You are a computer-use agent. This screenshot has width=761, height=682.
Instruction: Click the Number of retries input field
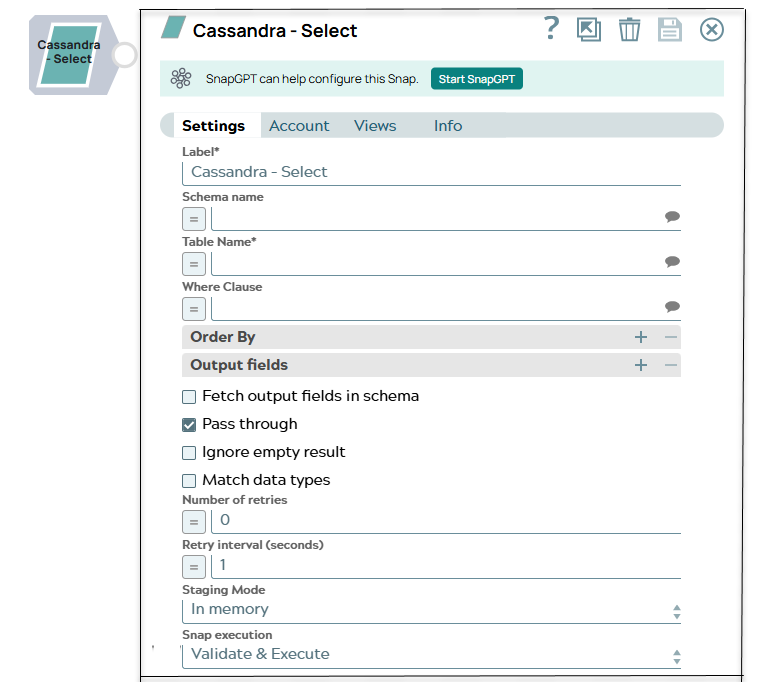pos(445,520)
